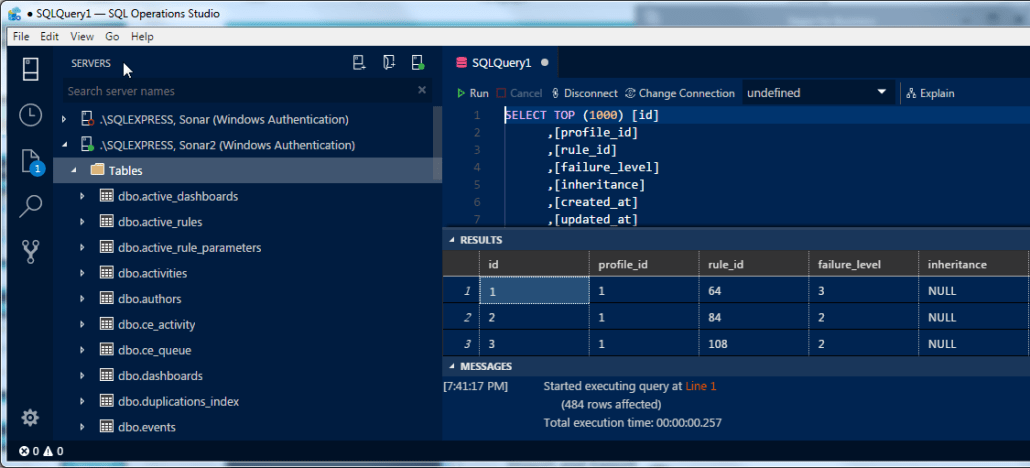
Task: Click the Line 1 link in messages
Action: point(700,385)
